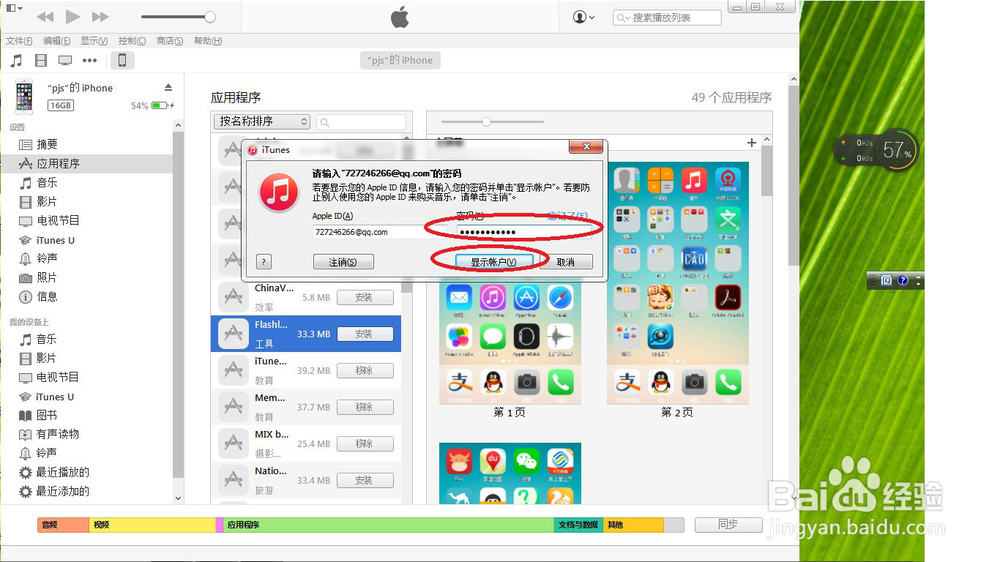The width and height of the screenshot is (1000, 562).
Task: Open the 文件(F) menu
Action: point(19,41)
